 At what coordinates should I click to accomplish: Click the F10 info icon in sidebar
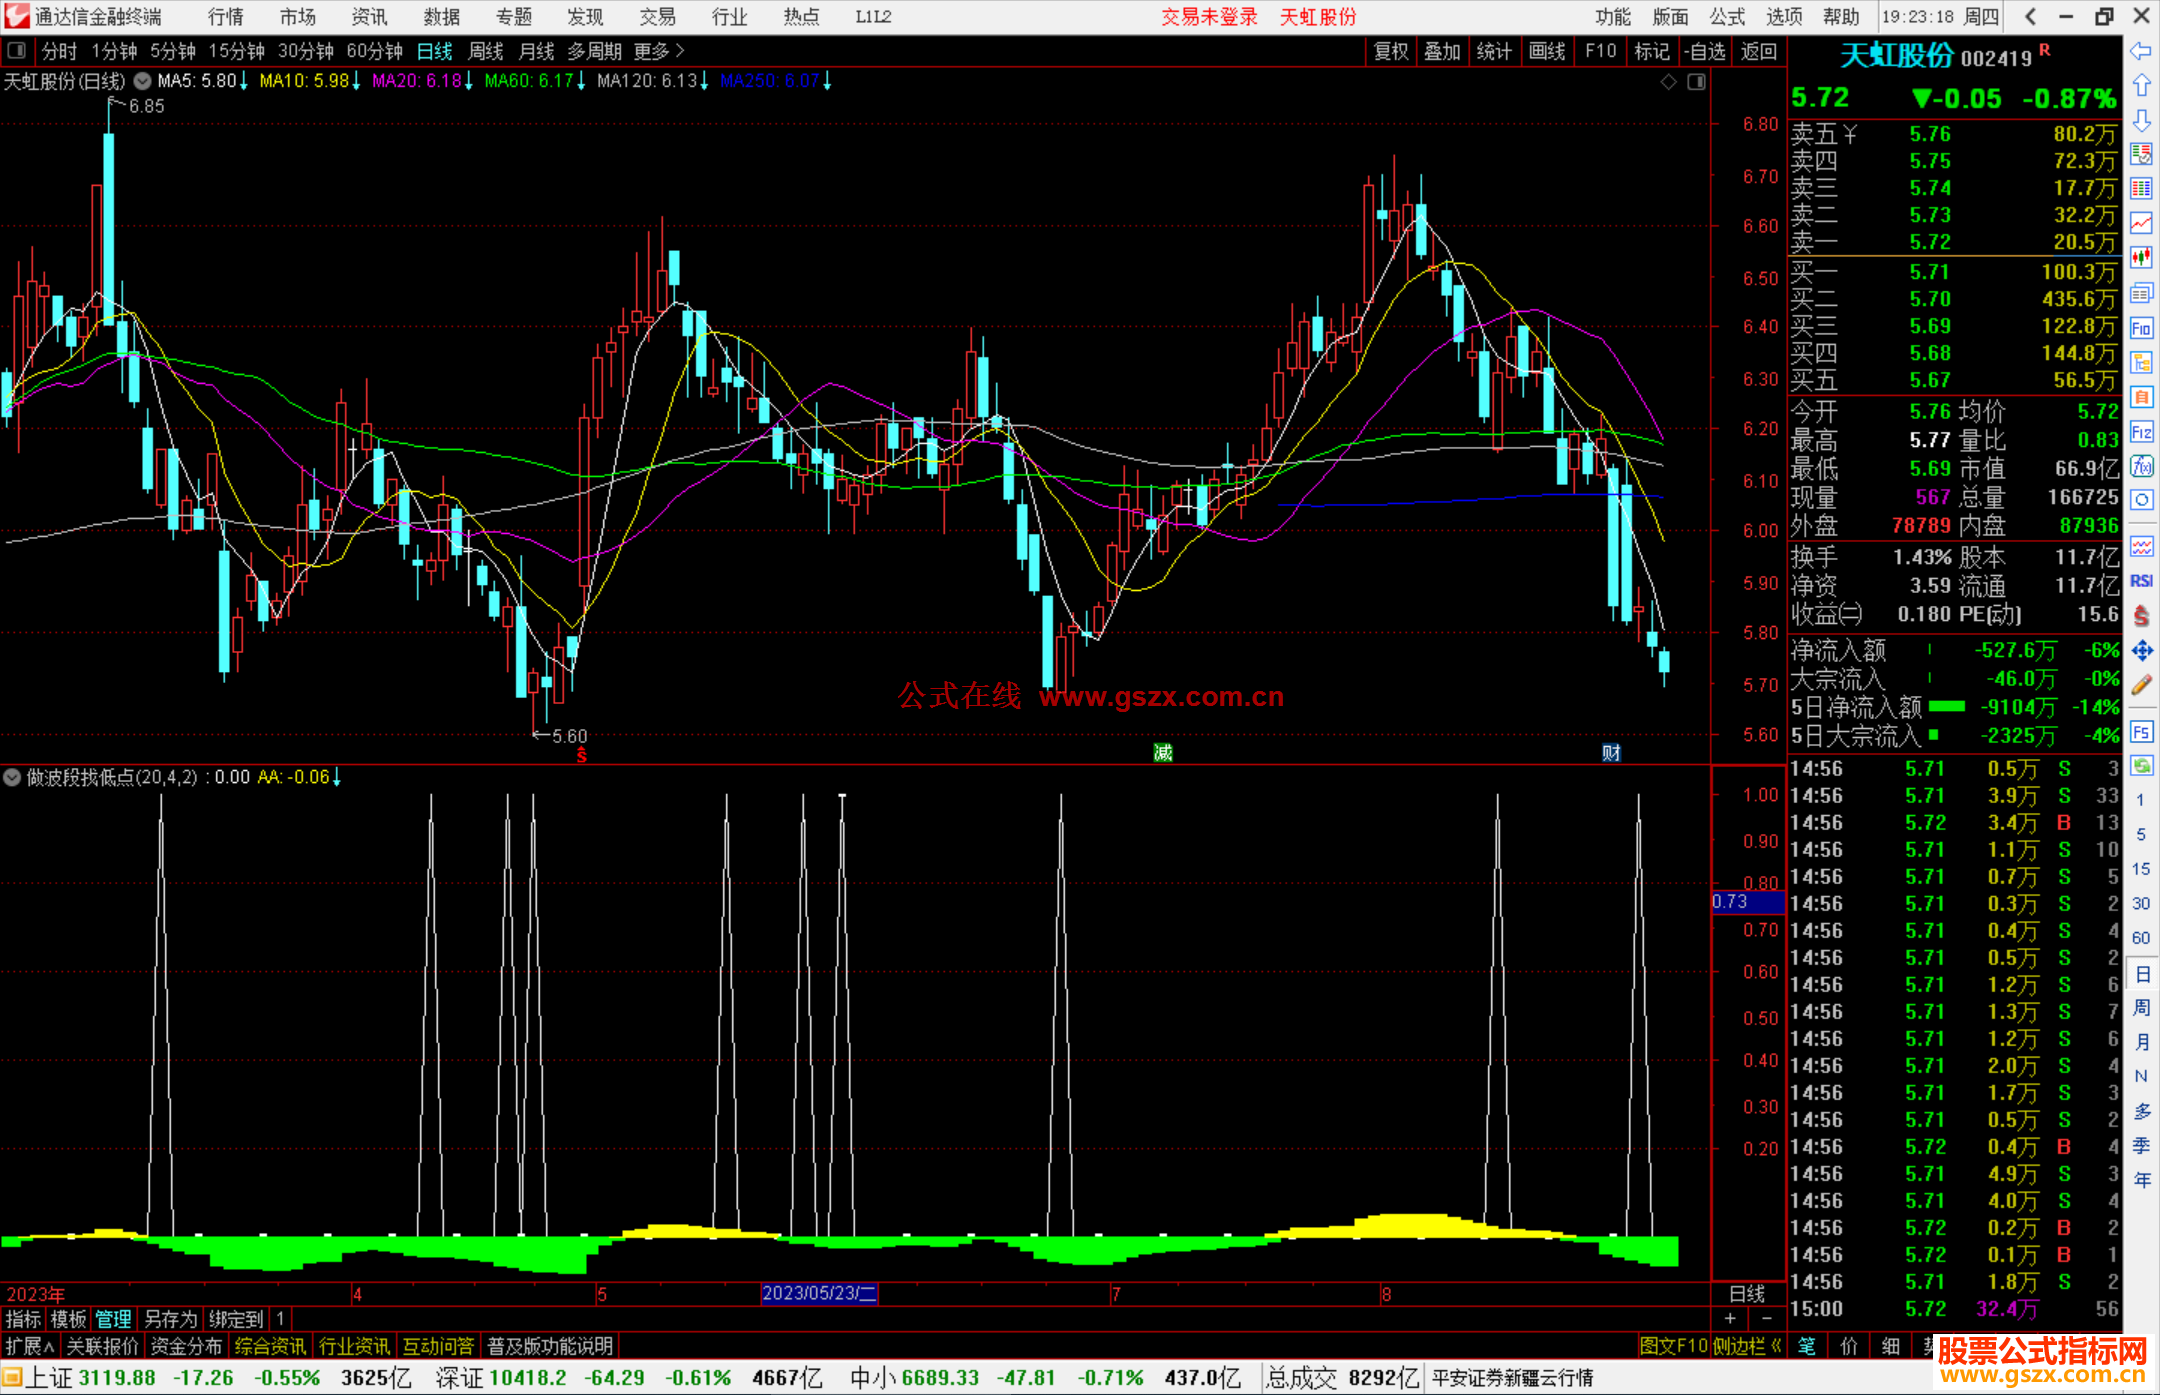(x=2141, y=328)
